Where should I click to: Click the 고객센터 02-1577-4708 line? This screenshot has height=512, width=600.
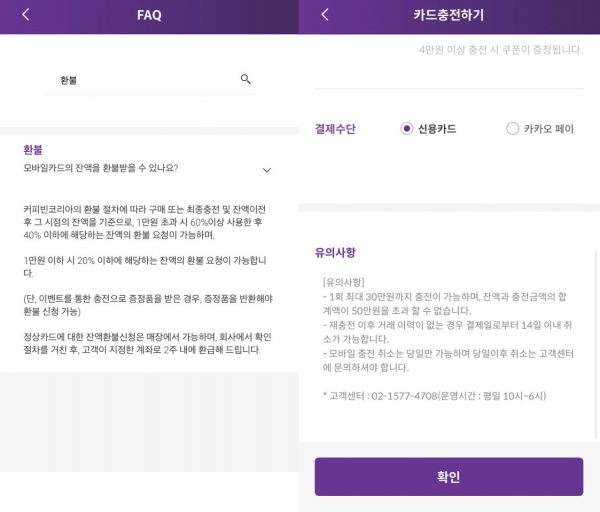(434, 396)
